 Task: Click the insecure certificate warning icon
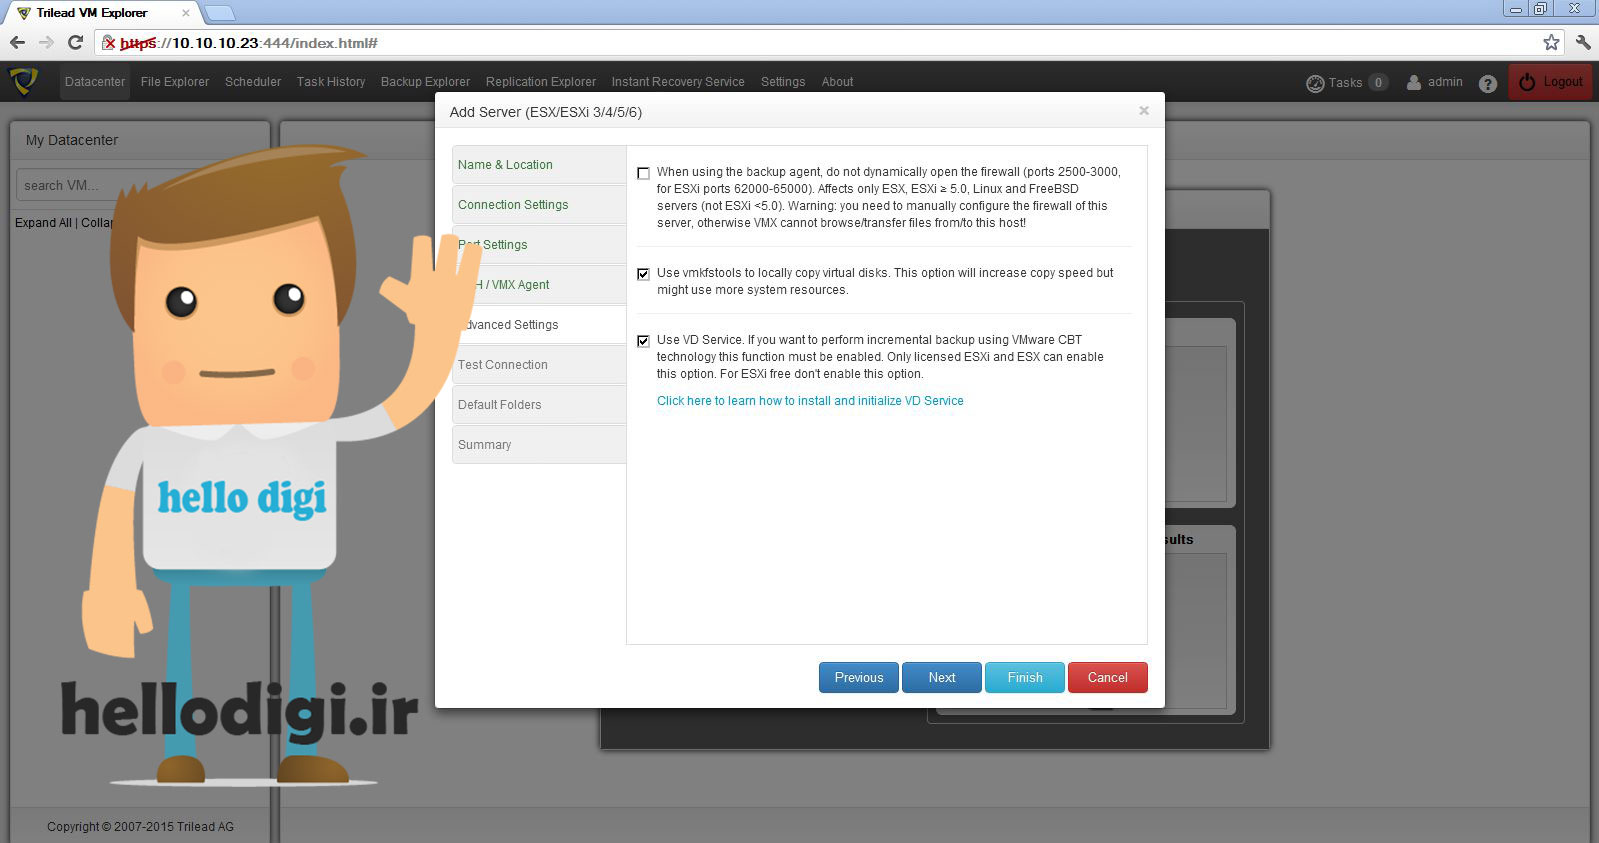click(x=109, y=43)
